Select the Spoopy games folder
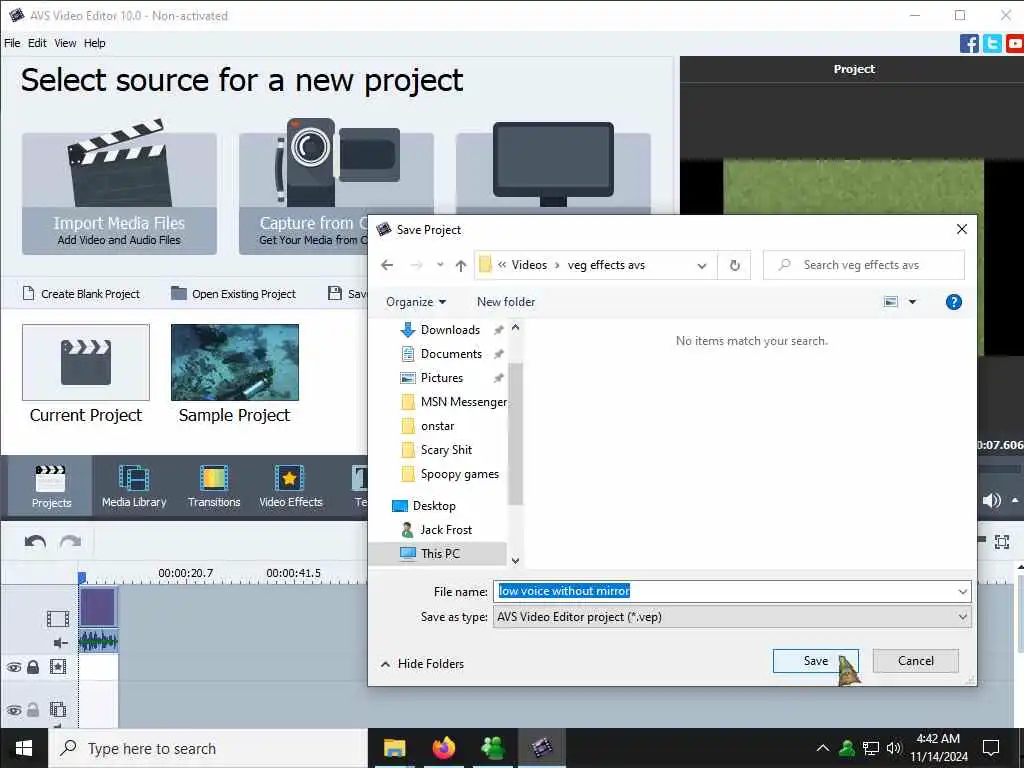The height and width of the screenshot is (768, 1024). pyautogui.click(x=460, y=474)
